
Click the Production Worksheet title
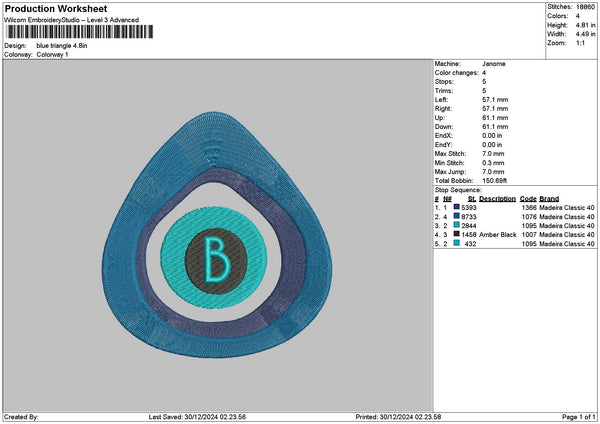coord(54,8)
